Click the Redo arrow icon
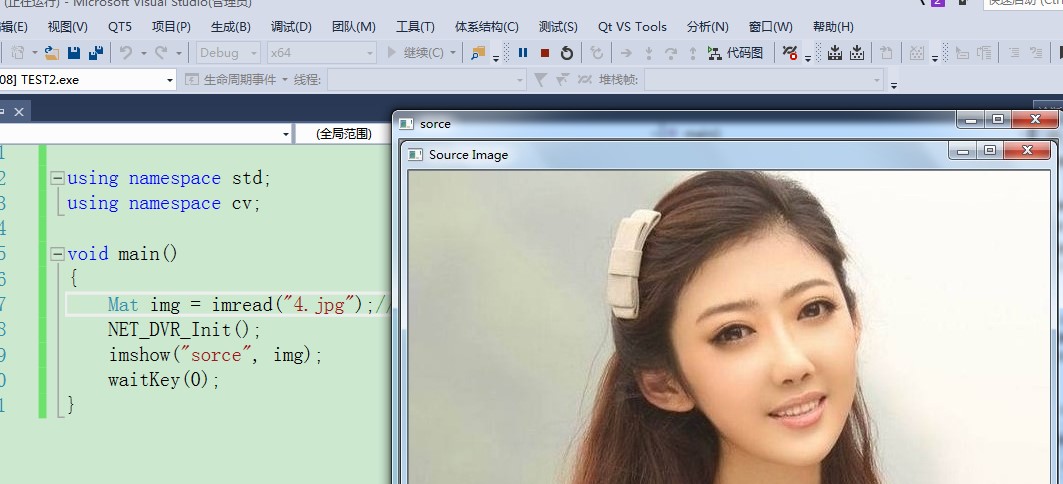 tap(161, 53)
